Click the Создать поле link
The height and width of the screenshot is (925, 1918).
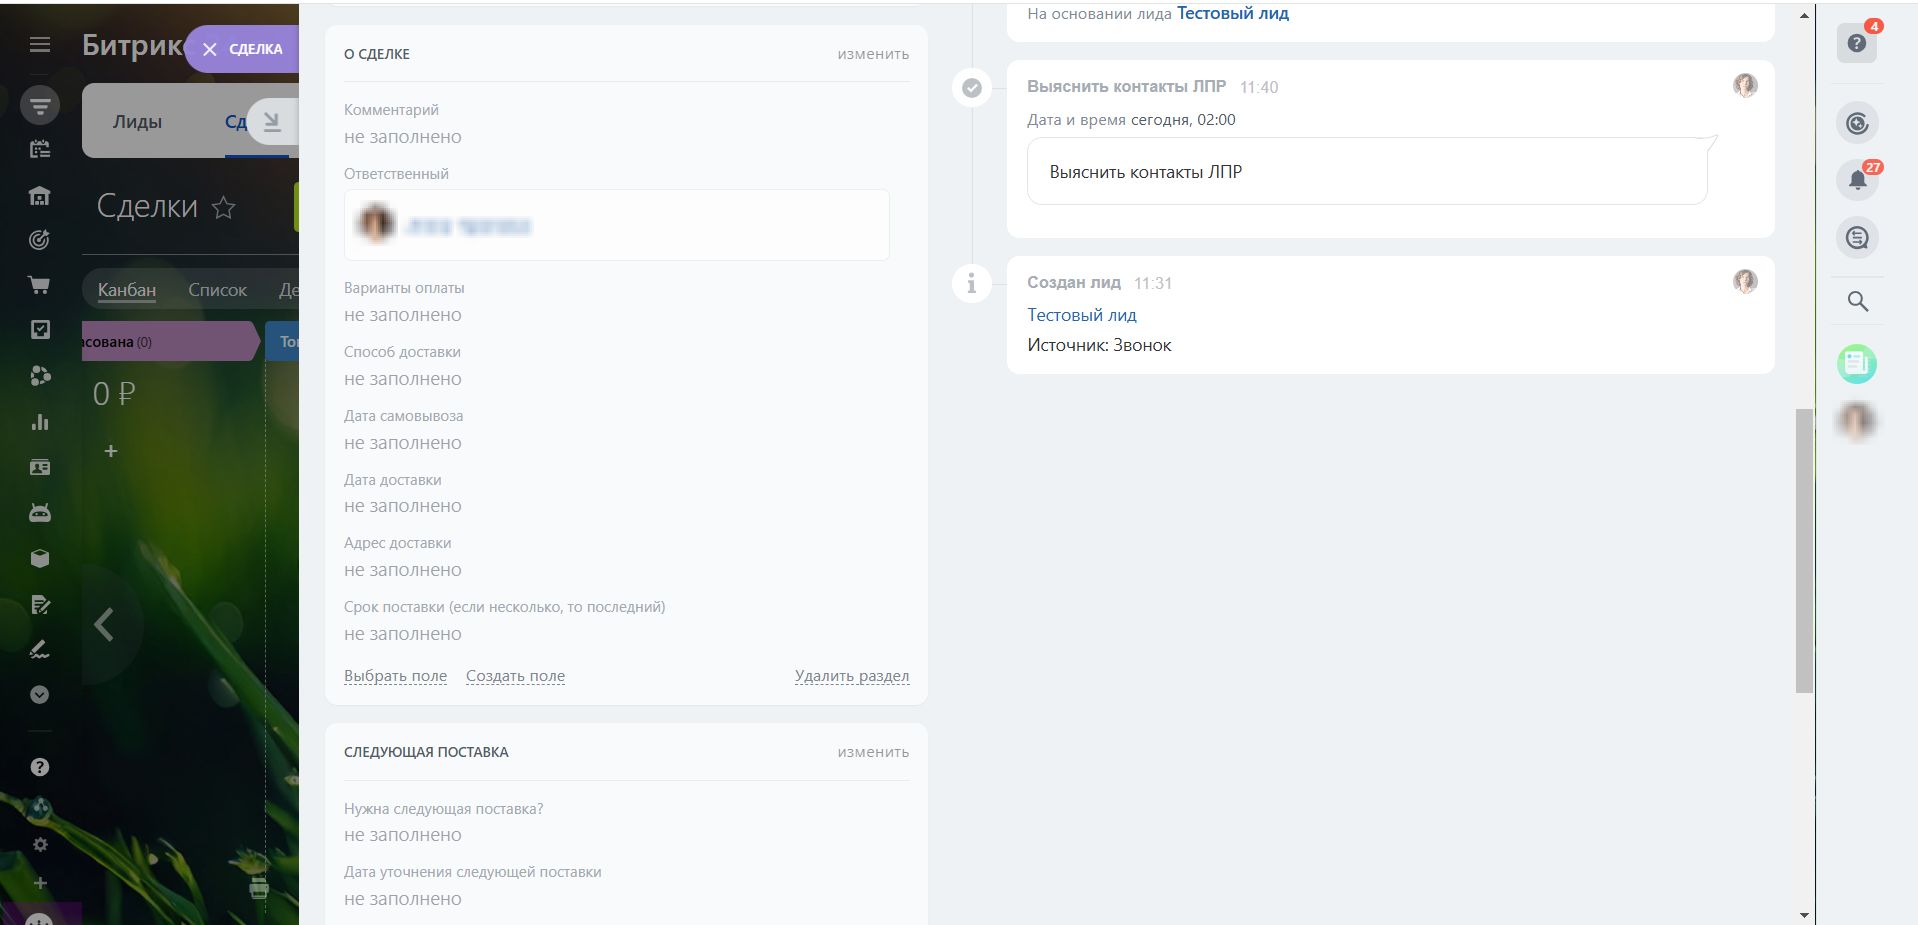point(515,676)
